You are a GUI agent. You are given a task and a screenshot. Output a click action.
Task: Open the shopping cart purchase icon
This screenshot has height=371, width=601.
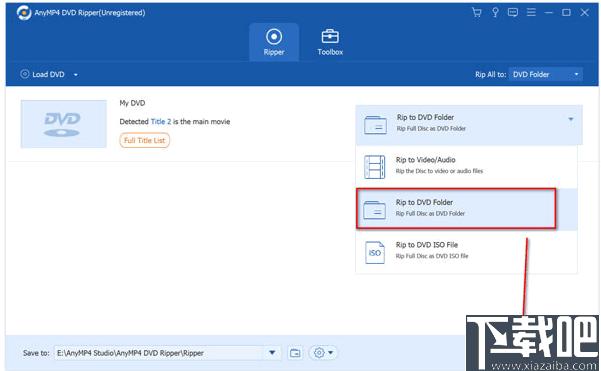point(476,13)
